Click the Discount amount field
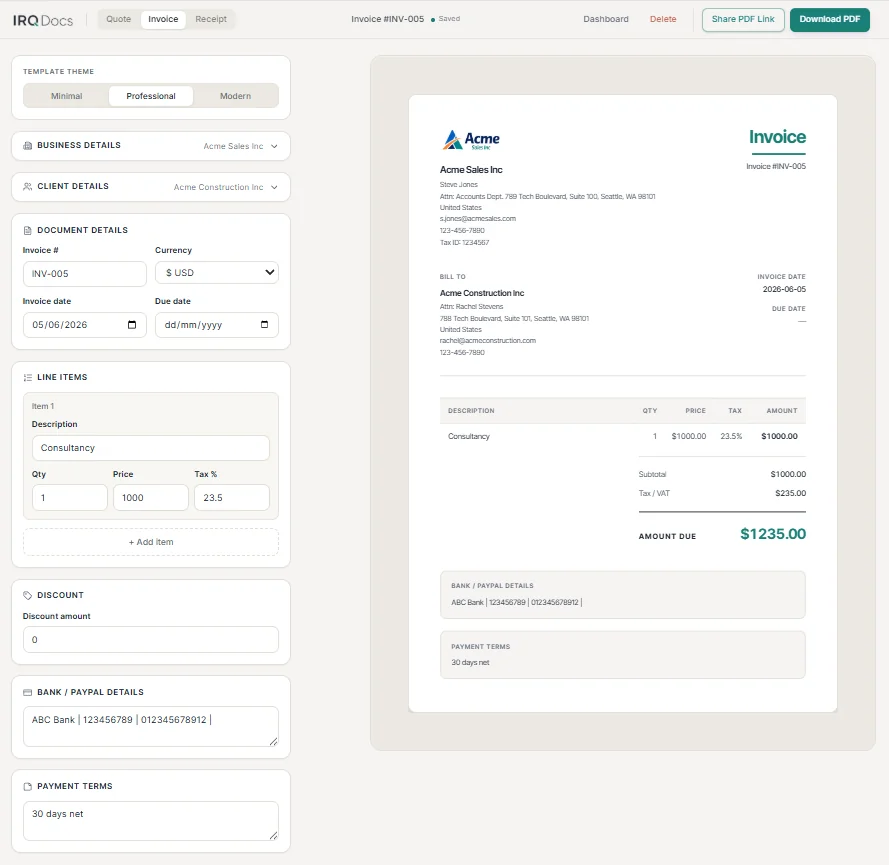 tap(151, 639)
